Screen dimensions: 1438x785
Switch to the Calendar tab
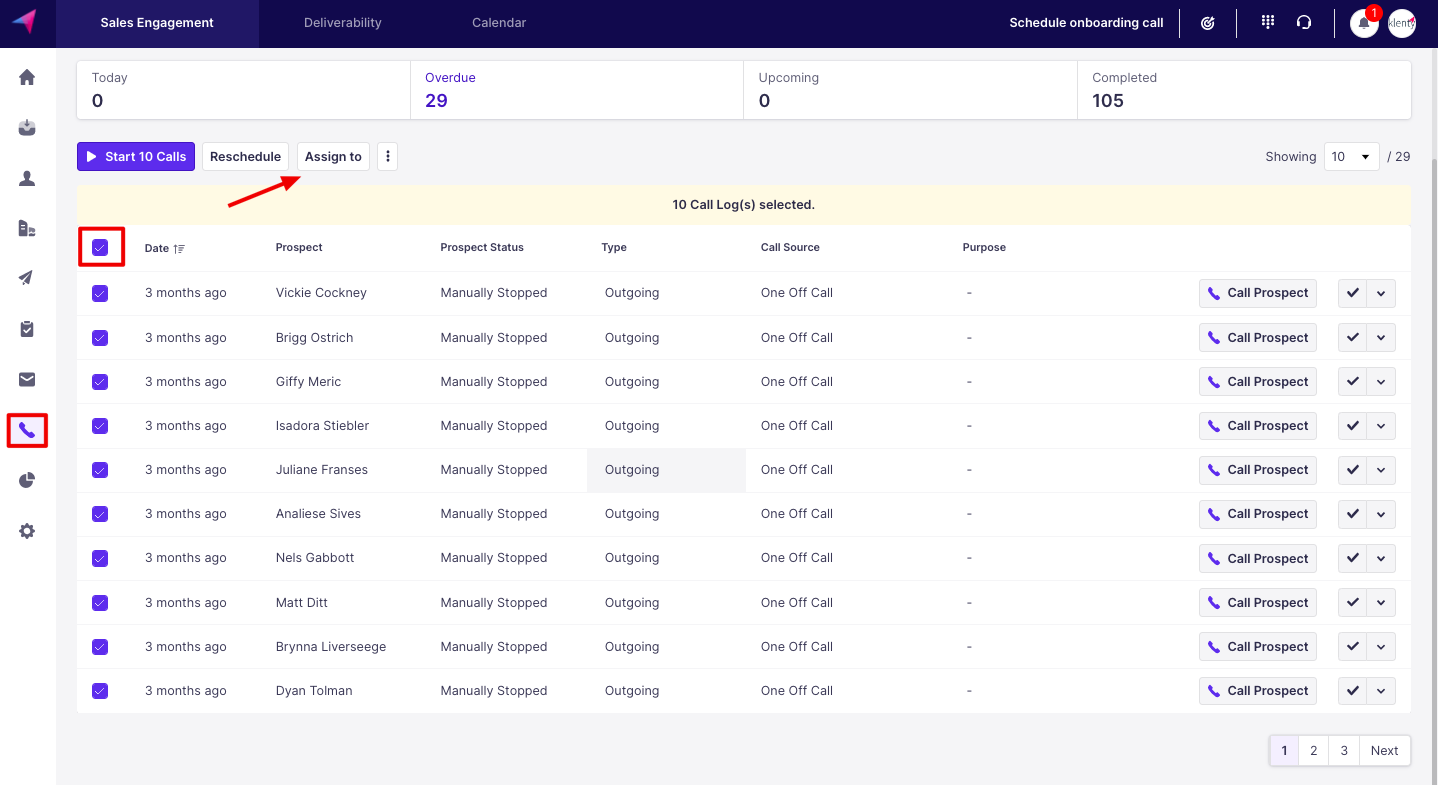coord(499,23)
